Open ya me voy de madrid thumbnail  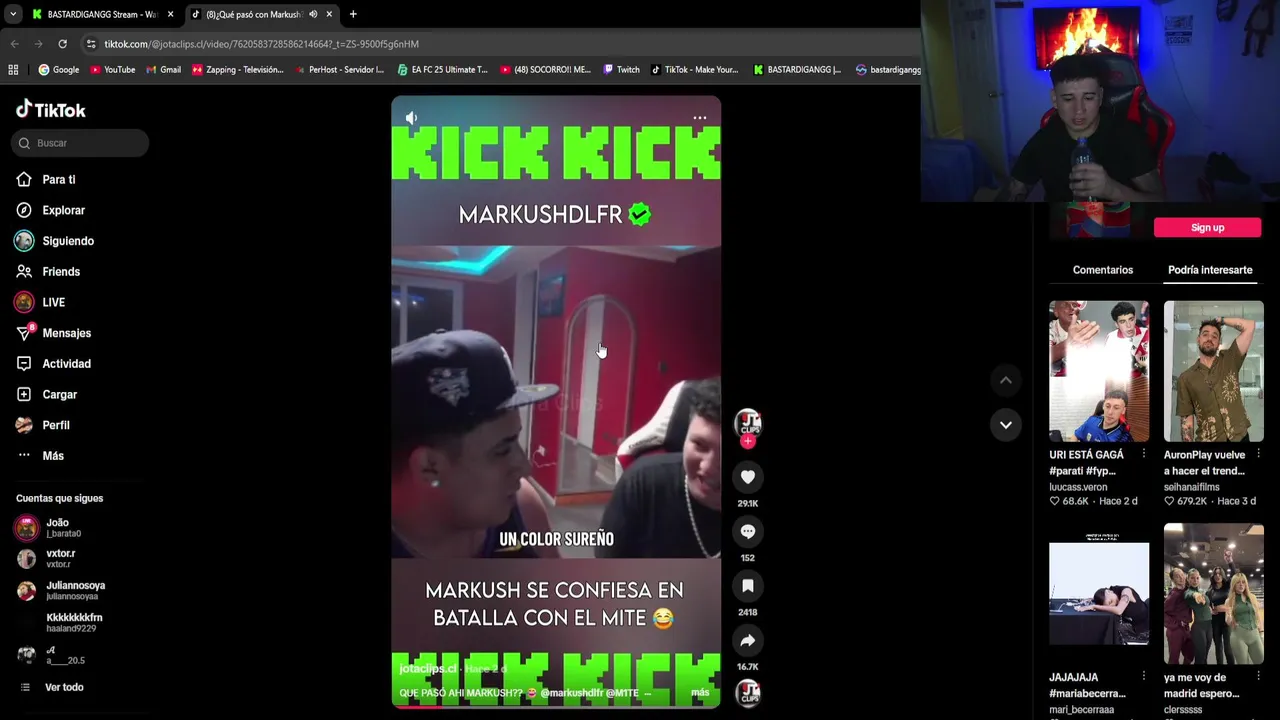pos(1213,594)
